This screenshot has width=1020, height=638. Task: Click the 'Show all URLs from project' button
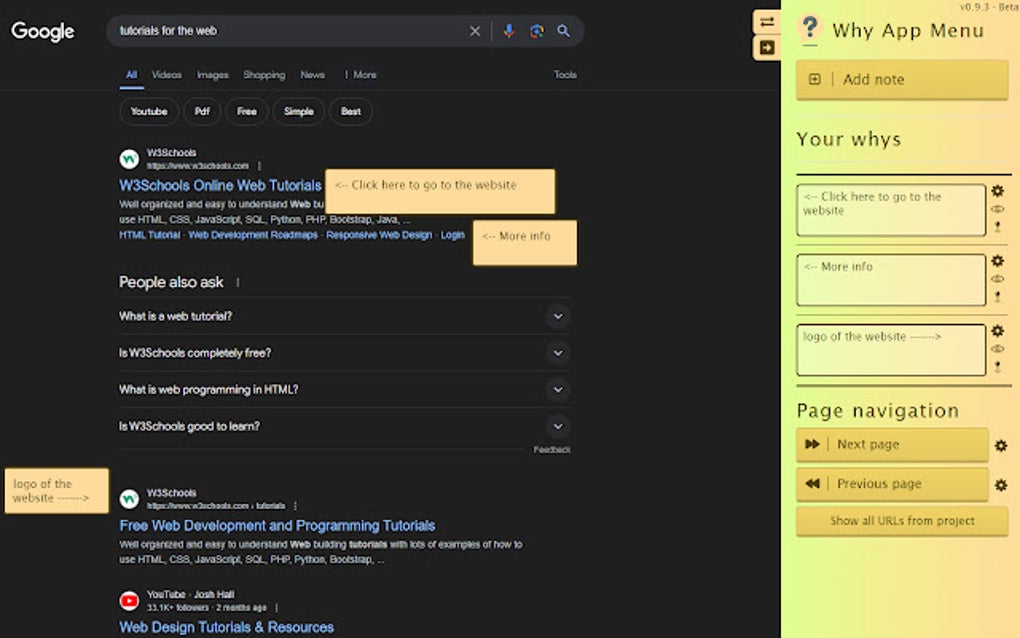pyautogui.click(x=901, y=520)
